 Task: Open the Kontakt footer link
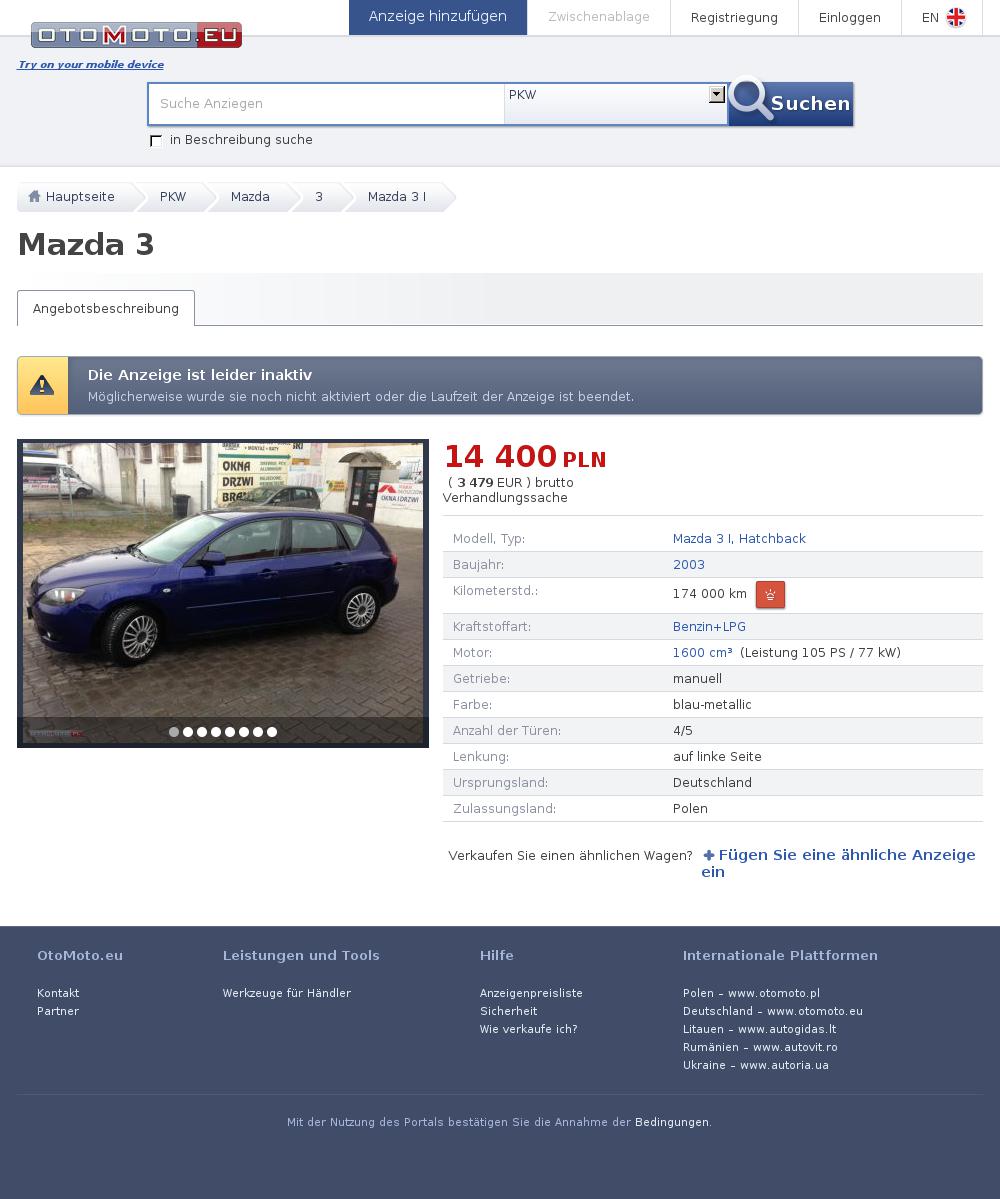coord(58,993)
